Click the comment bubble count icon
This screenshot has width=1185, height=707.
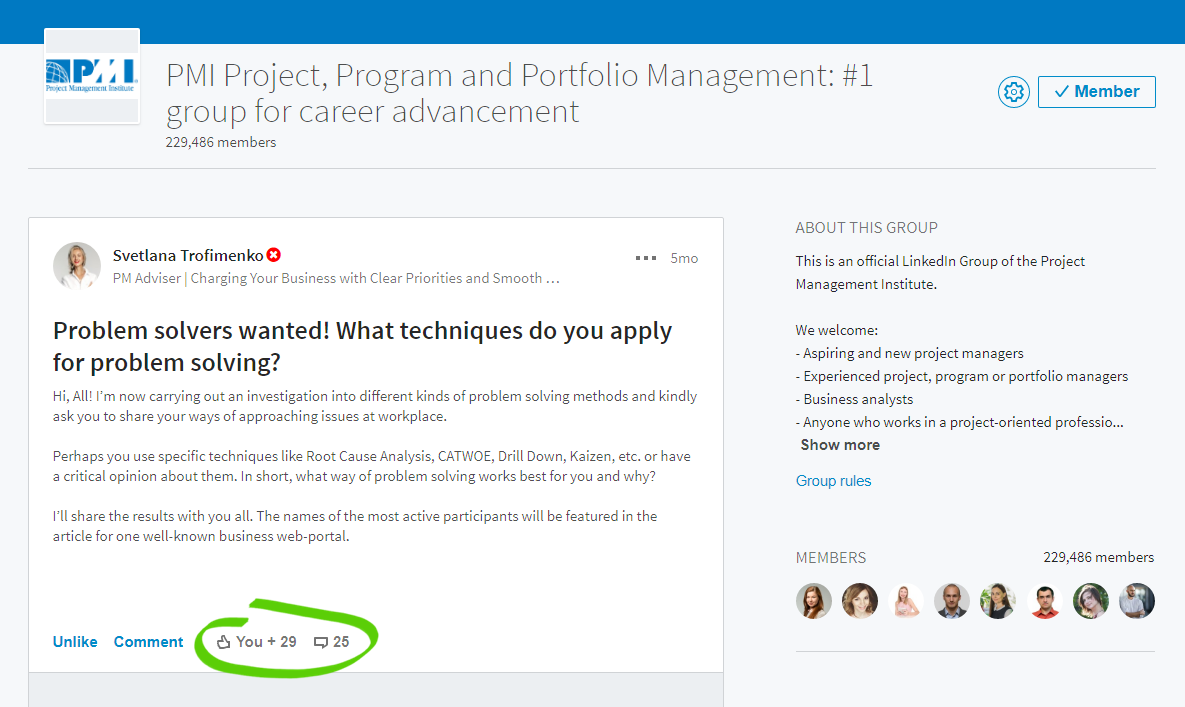320,643
